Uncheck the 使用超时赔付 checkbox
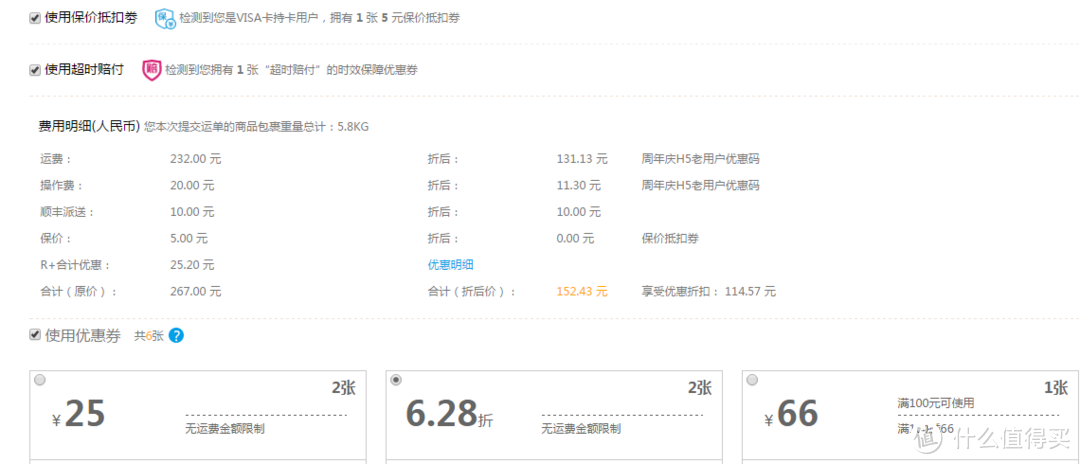The width and height of the screenshot is (1080, 464). point(34,70)
